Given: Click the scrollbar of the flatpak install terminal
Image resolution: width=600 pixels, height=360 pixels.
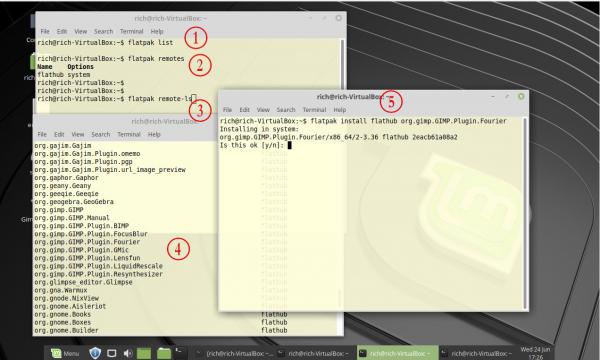Looking at the screenshot, I should tap(525, 213).
